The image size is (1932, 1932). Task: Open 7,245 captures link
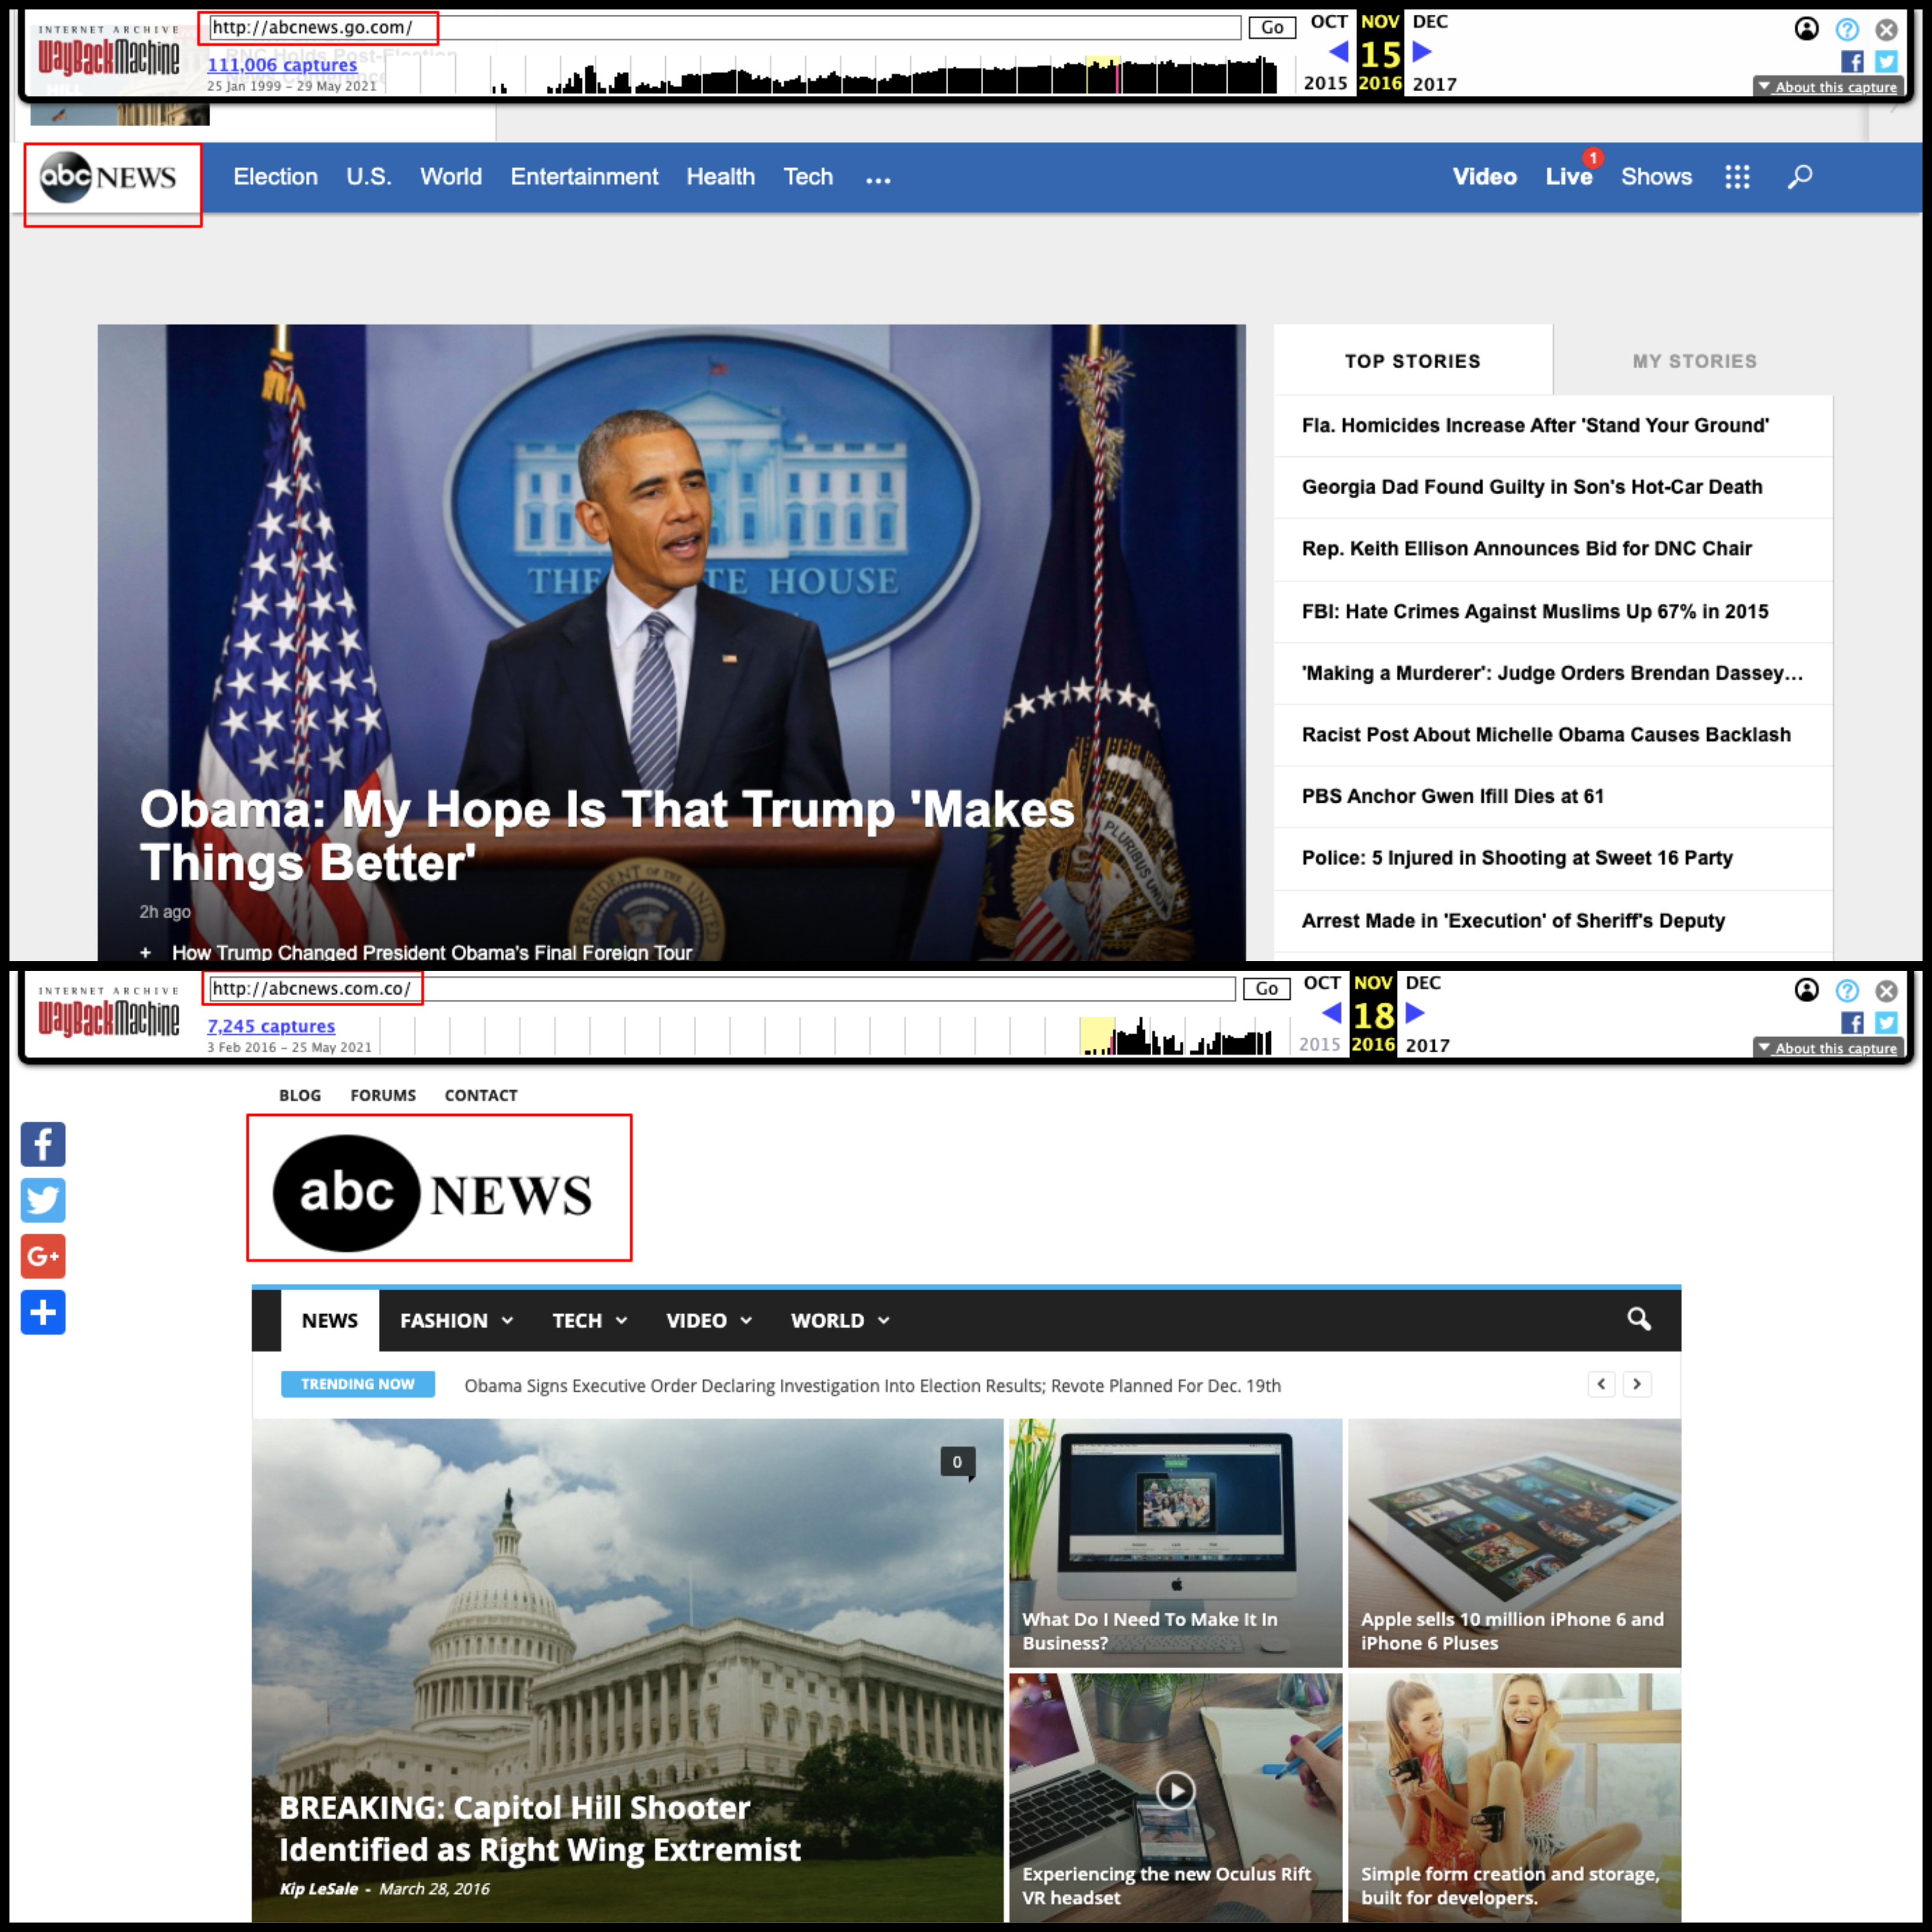(x=271, y=1026)
